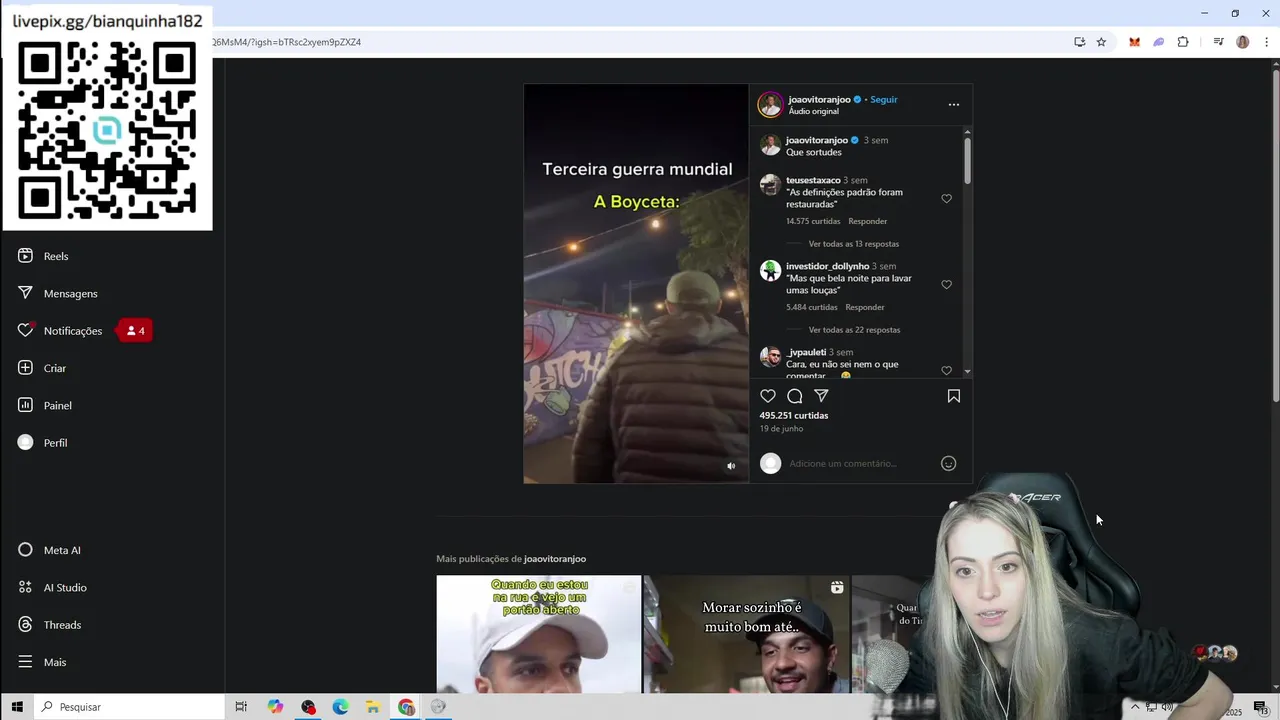Open the recording app taskbar icon
1280x720 pixels.
pos(308,707)
